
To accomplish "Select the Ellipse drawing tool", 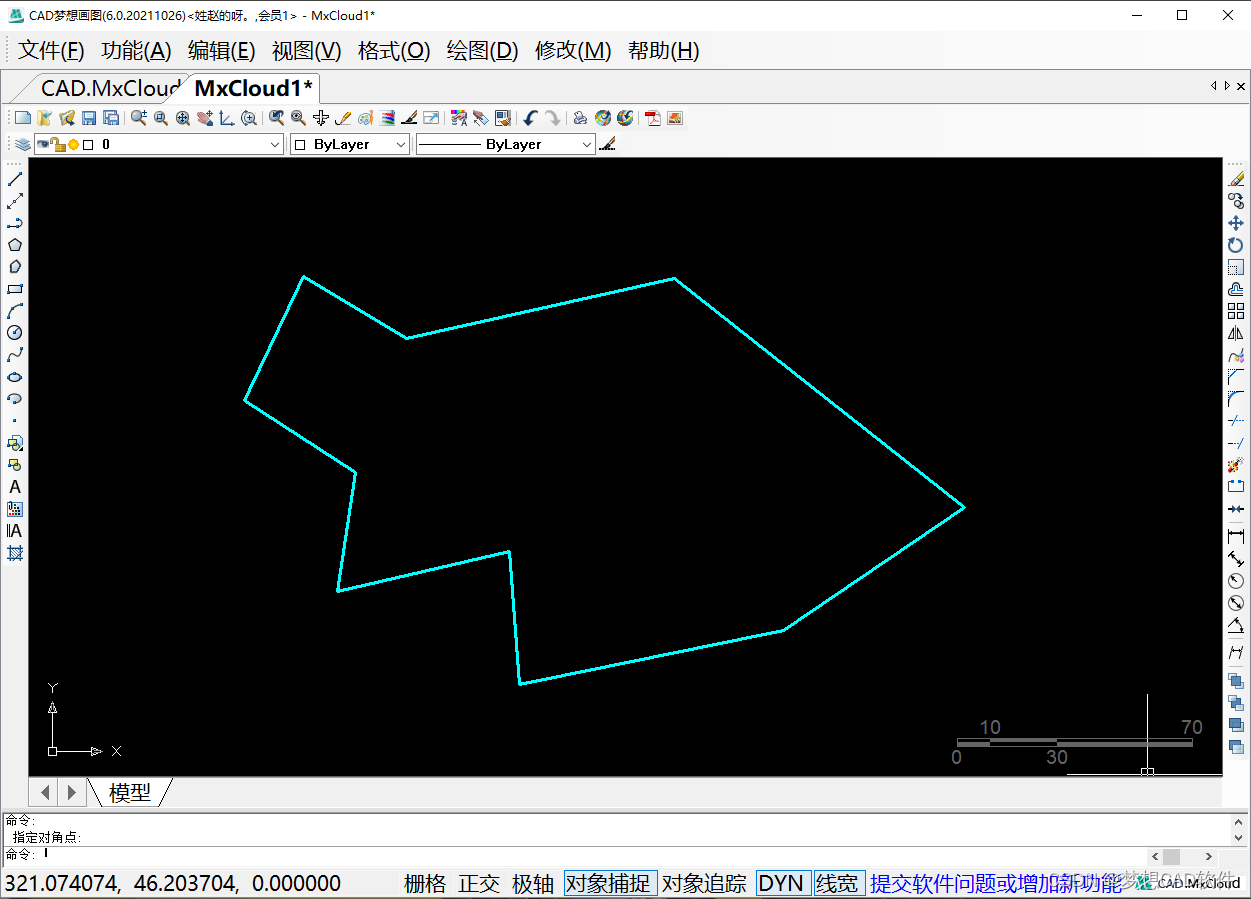I will tap(15, 377).
